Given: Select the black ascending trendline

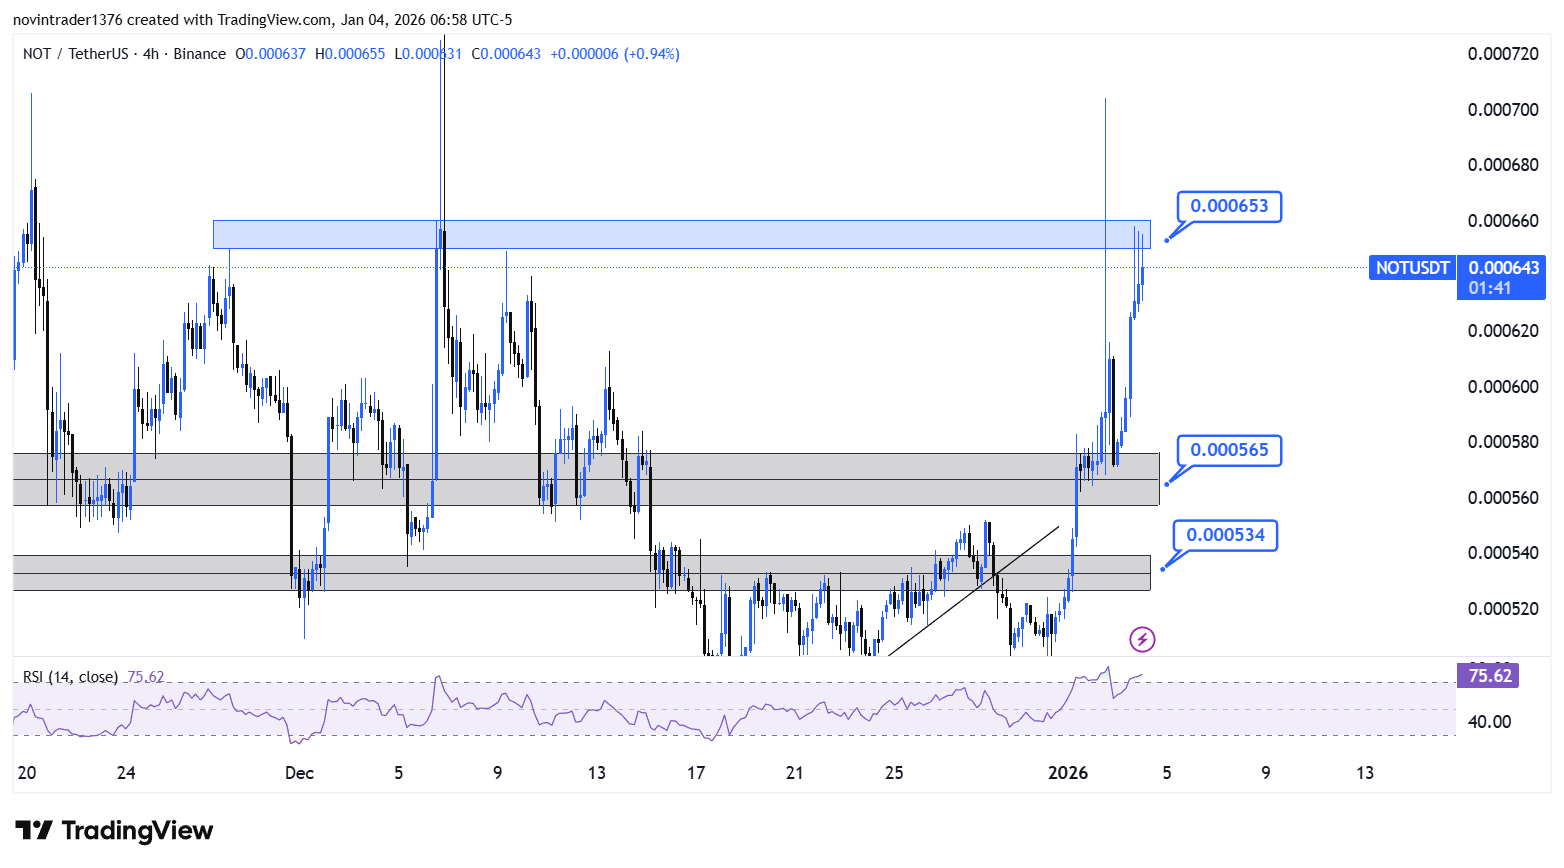Looking at the screenshot, I should [973, 590].
